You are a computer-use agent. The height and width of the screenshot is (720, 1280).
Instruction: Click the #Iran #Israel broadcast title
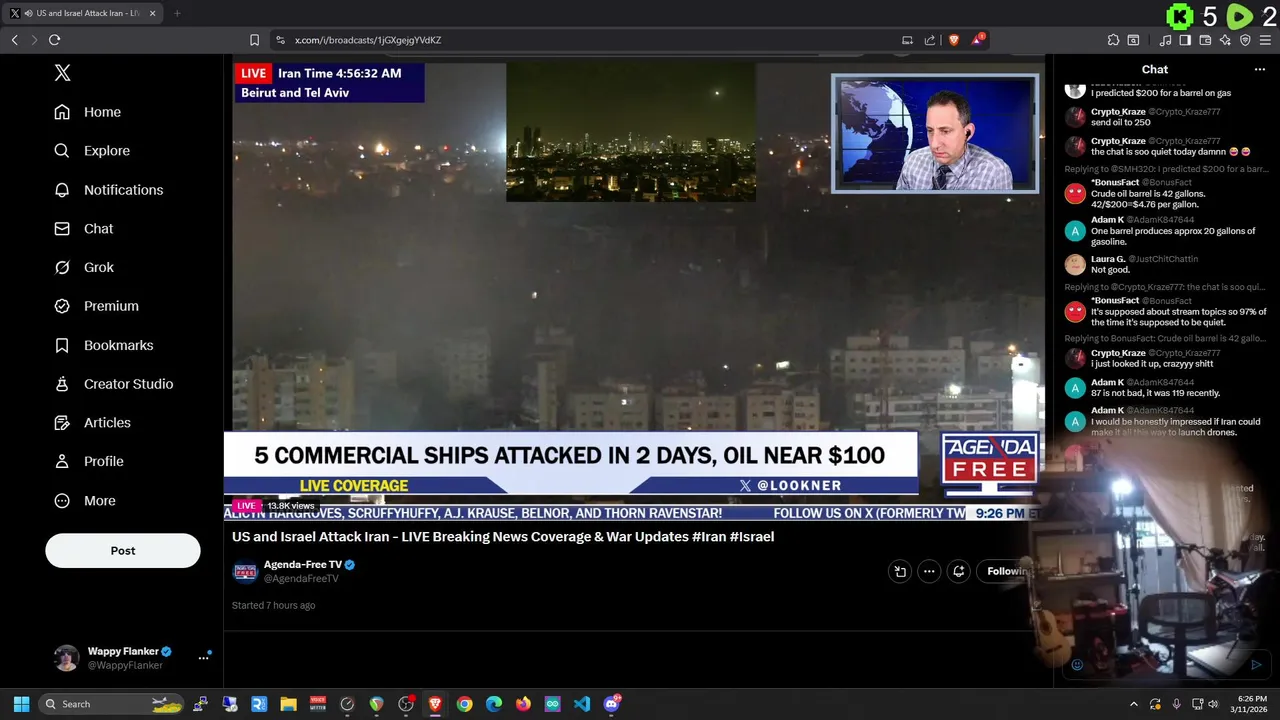click(x=503, y=537)
